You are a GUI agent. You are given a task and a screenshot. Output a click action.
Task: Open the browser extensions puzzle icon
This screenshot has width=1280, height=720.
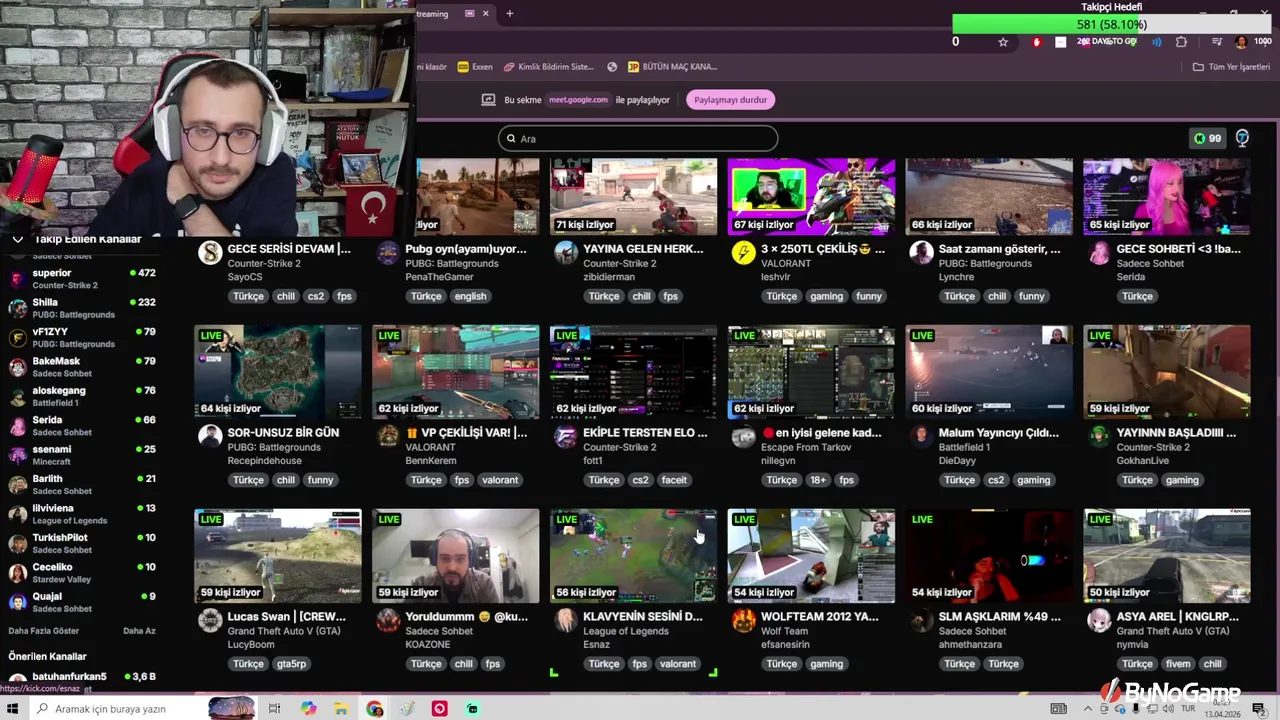click(1181, 42)
